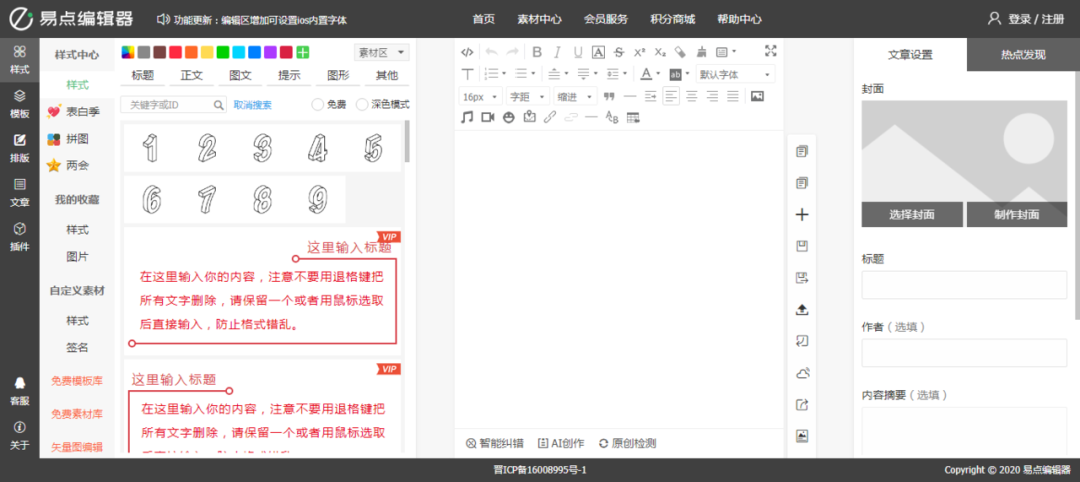This screenshot has height=482, width=1080.
Task: Click the fullscreen editor icon
Action: 770,52
